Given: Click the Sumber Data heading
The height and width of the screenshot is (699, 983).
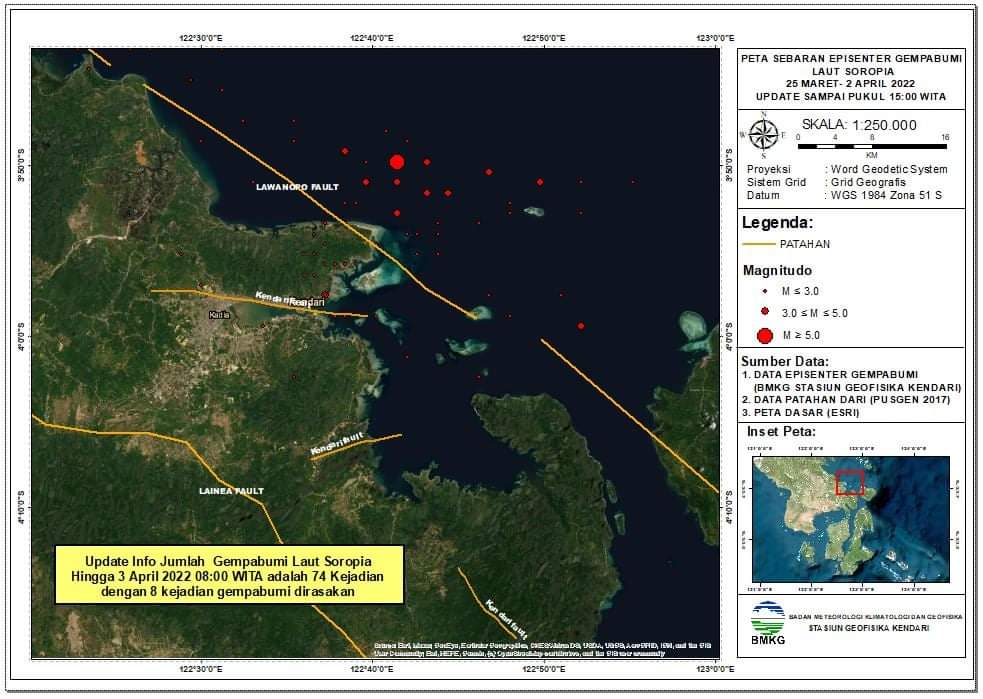Looking at the screenshot, I should 785,360.
